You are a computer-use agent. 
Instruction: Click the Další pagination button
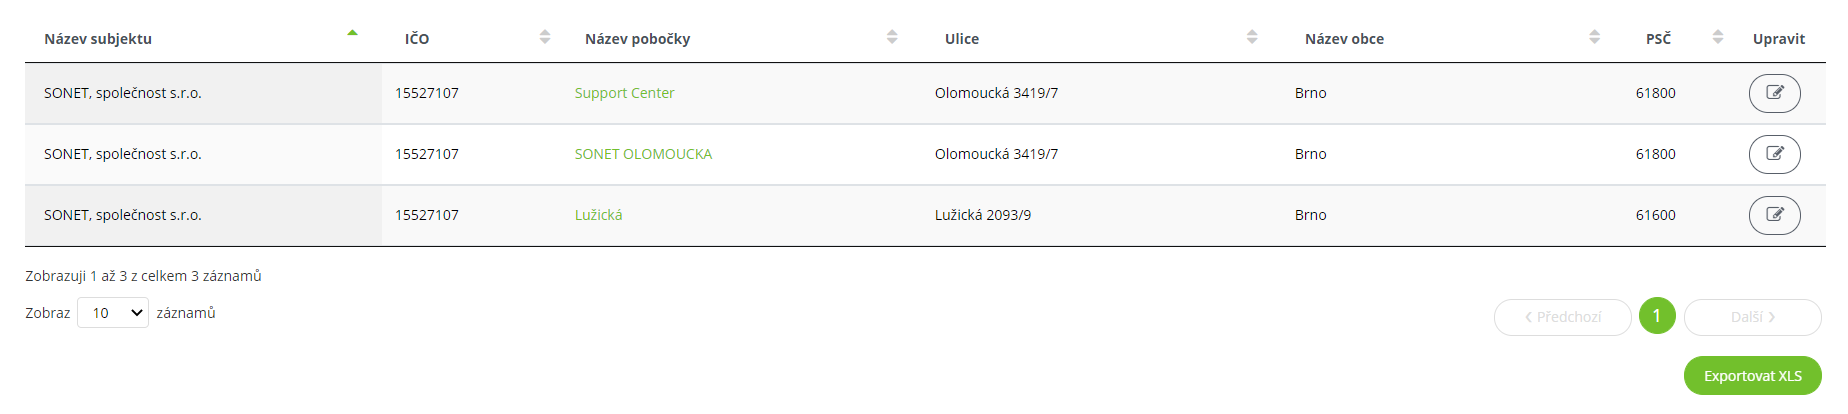[1752, 317]
